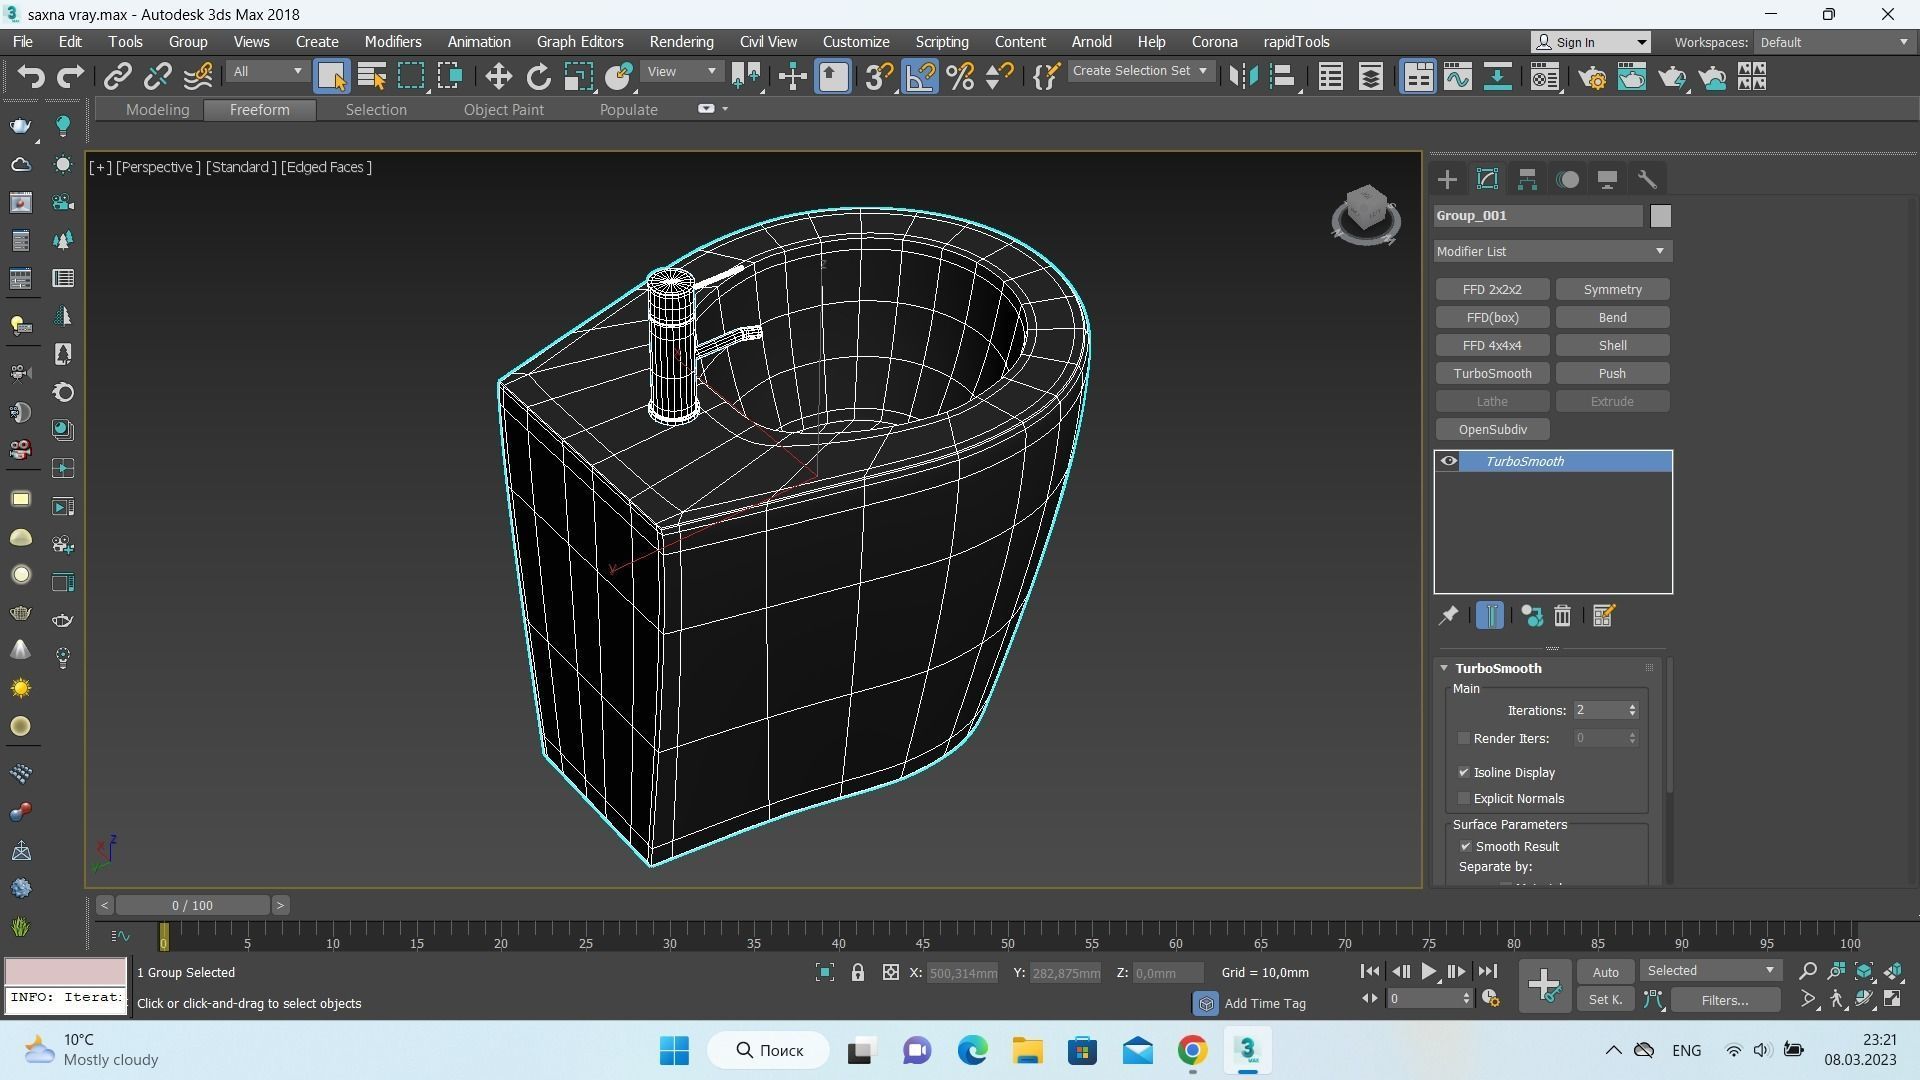Switch to the Object Paint tab
The image size is (1920, 1080).
[504, 110]
